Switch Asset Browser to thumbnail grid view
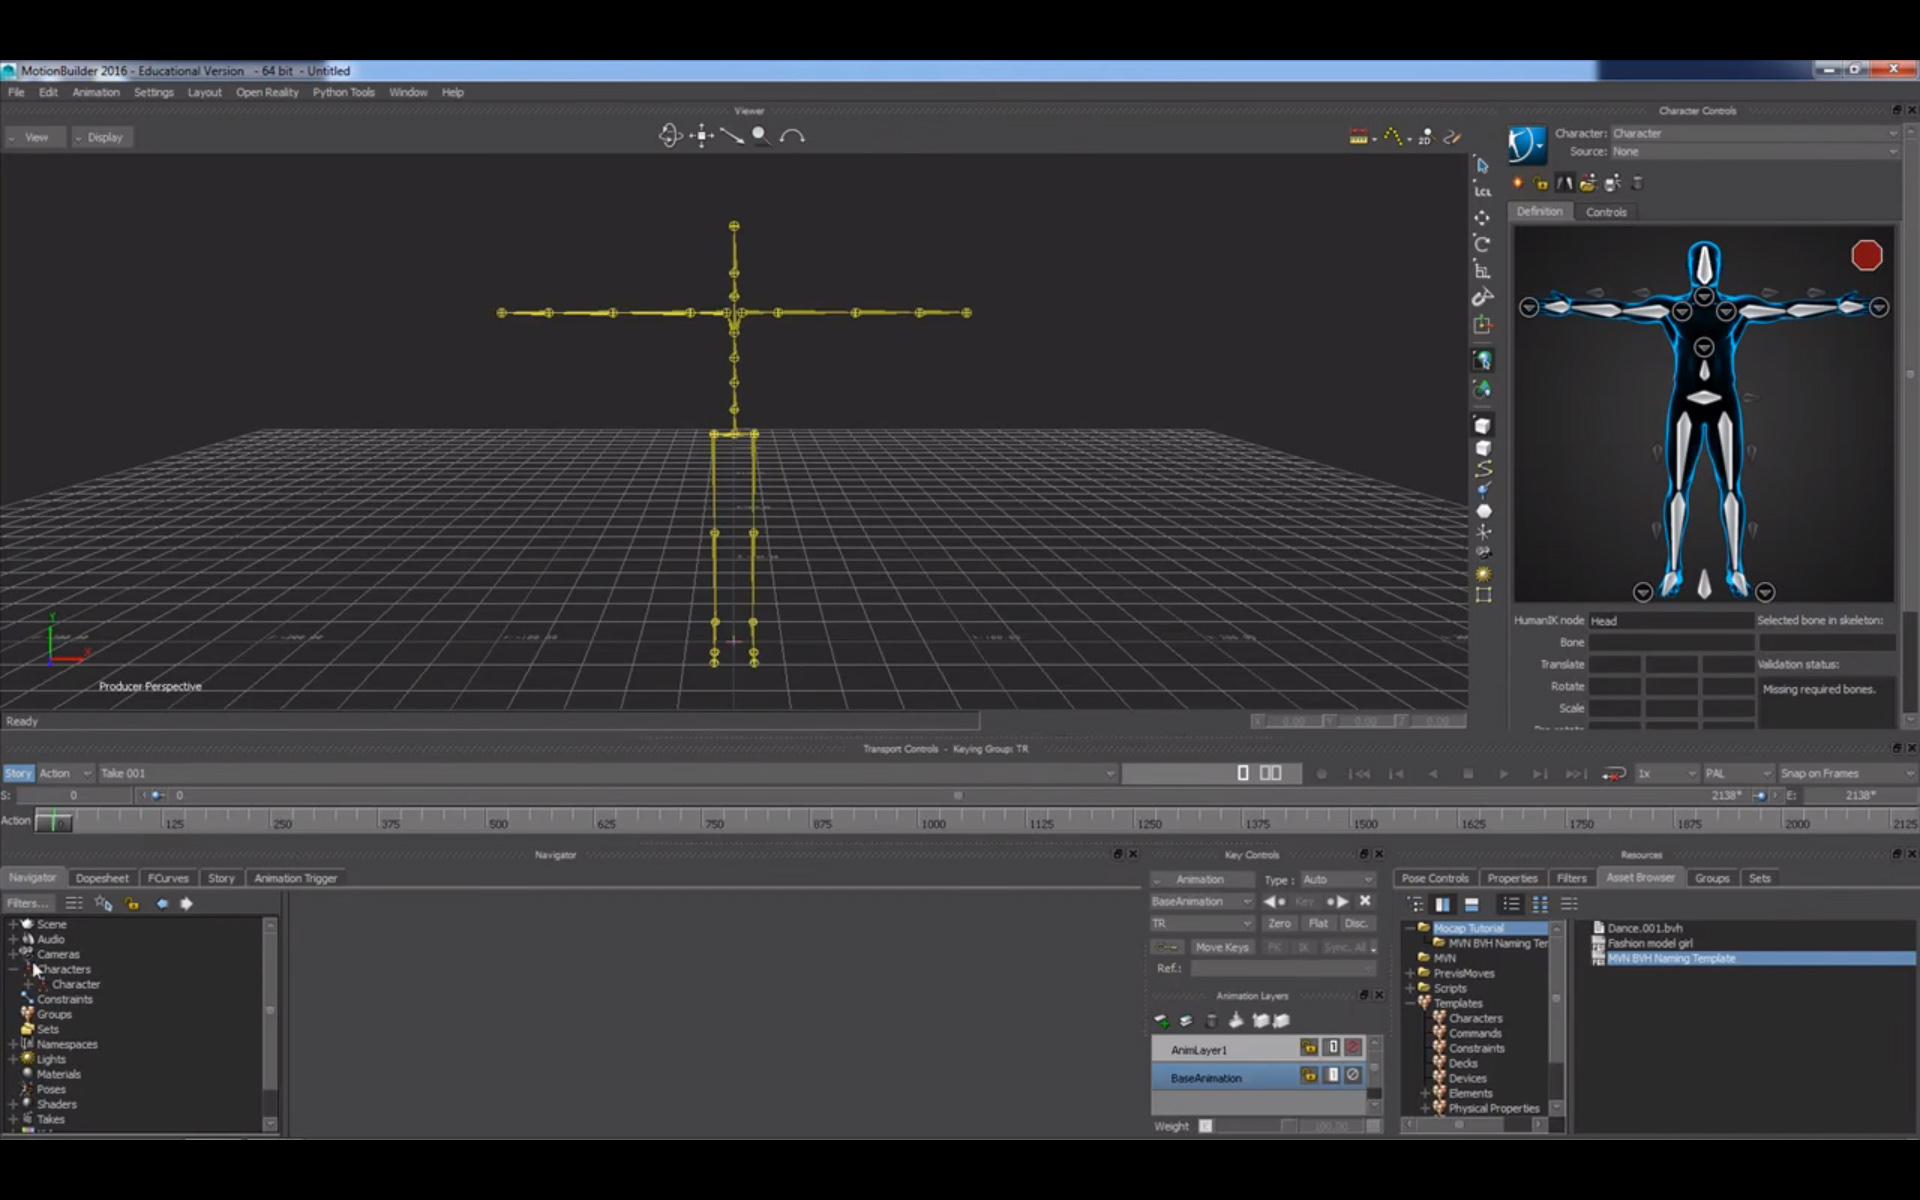Image resolution: width=1920 pixels, height=1200 pixels. point(1540,904)
